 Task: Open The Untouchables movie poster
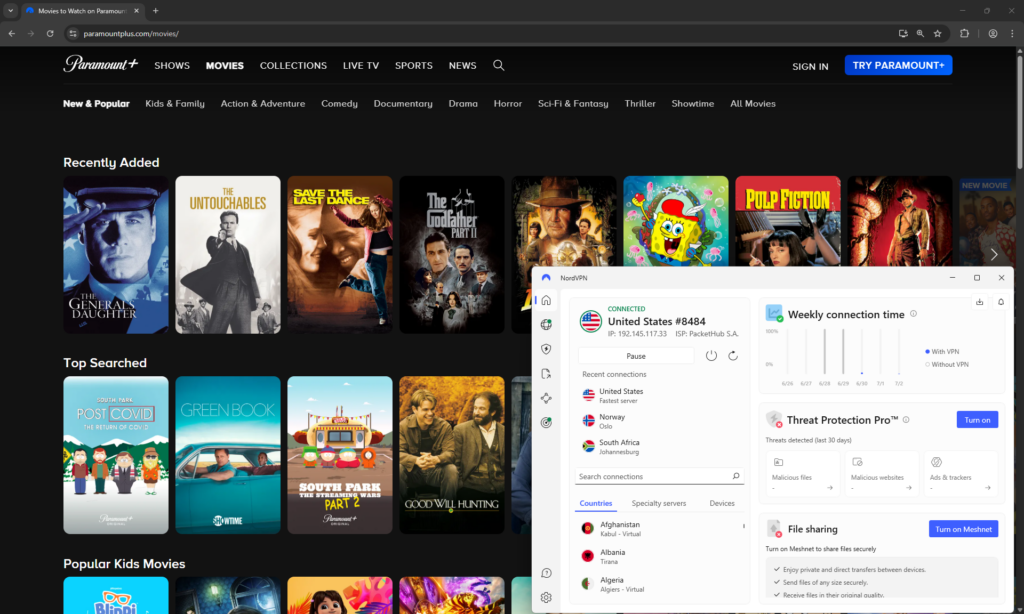(228, 255)
